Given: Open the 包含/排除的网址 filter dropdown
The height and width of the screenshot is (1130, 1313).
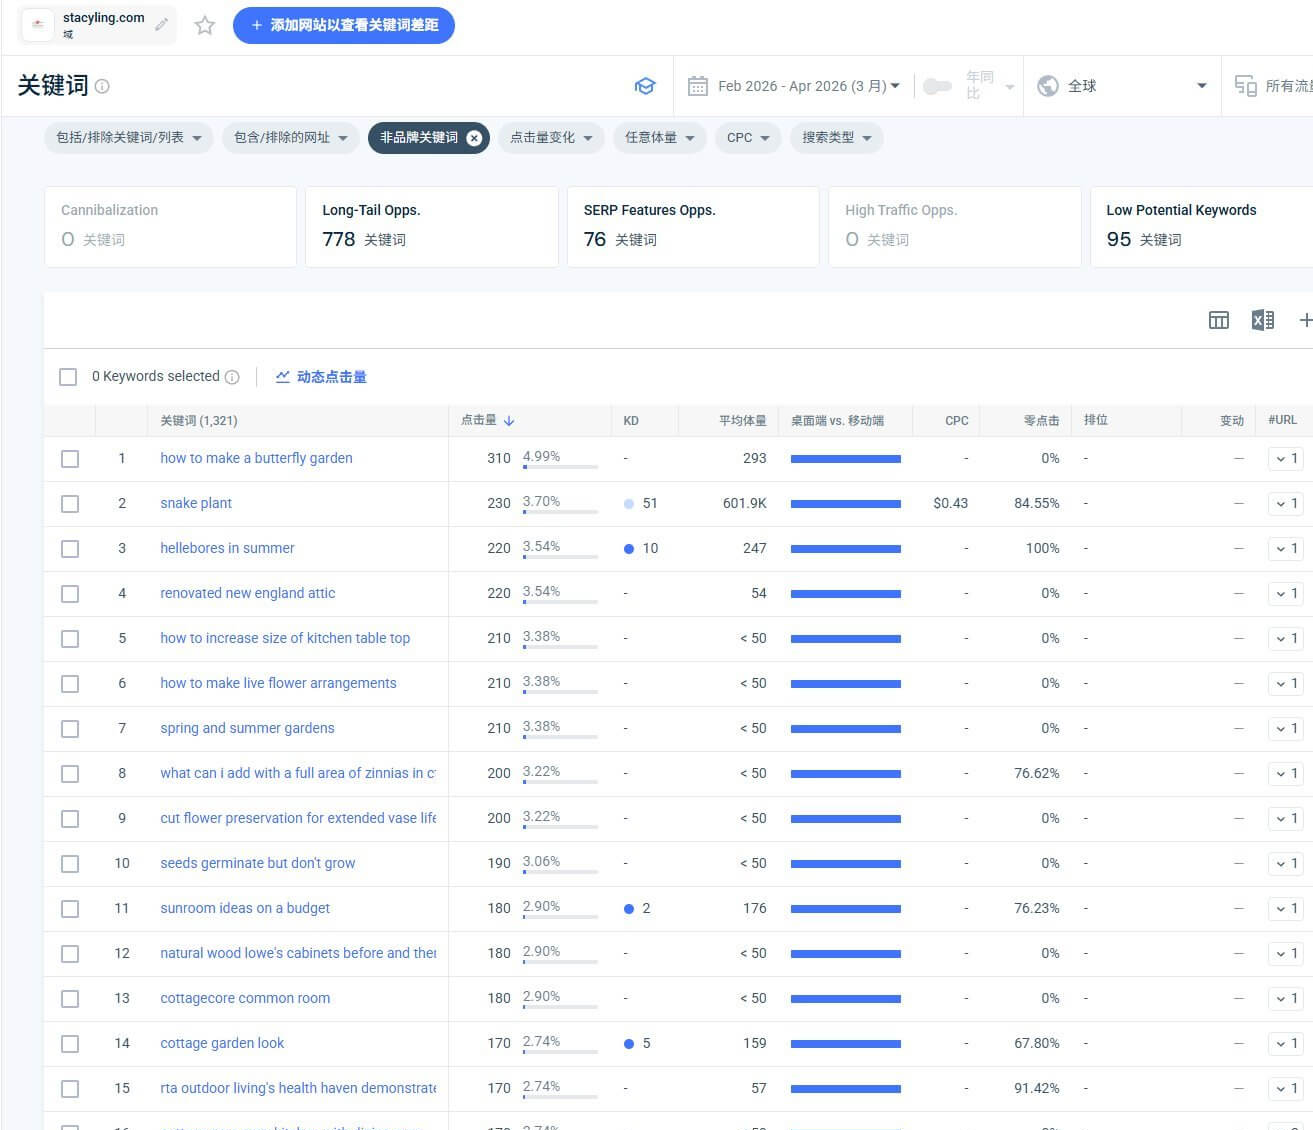Looking at the screenshot, I should [291, 138].
